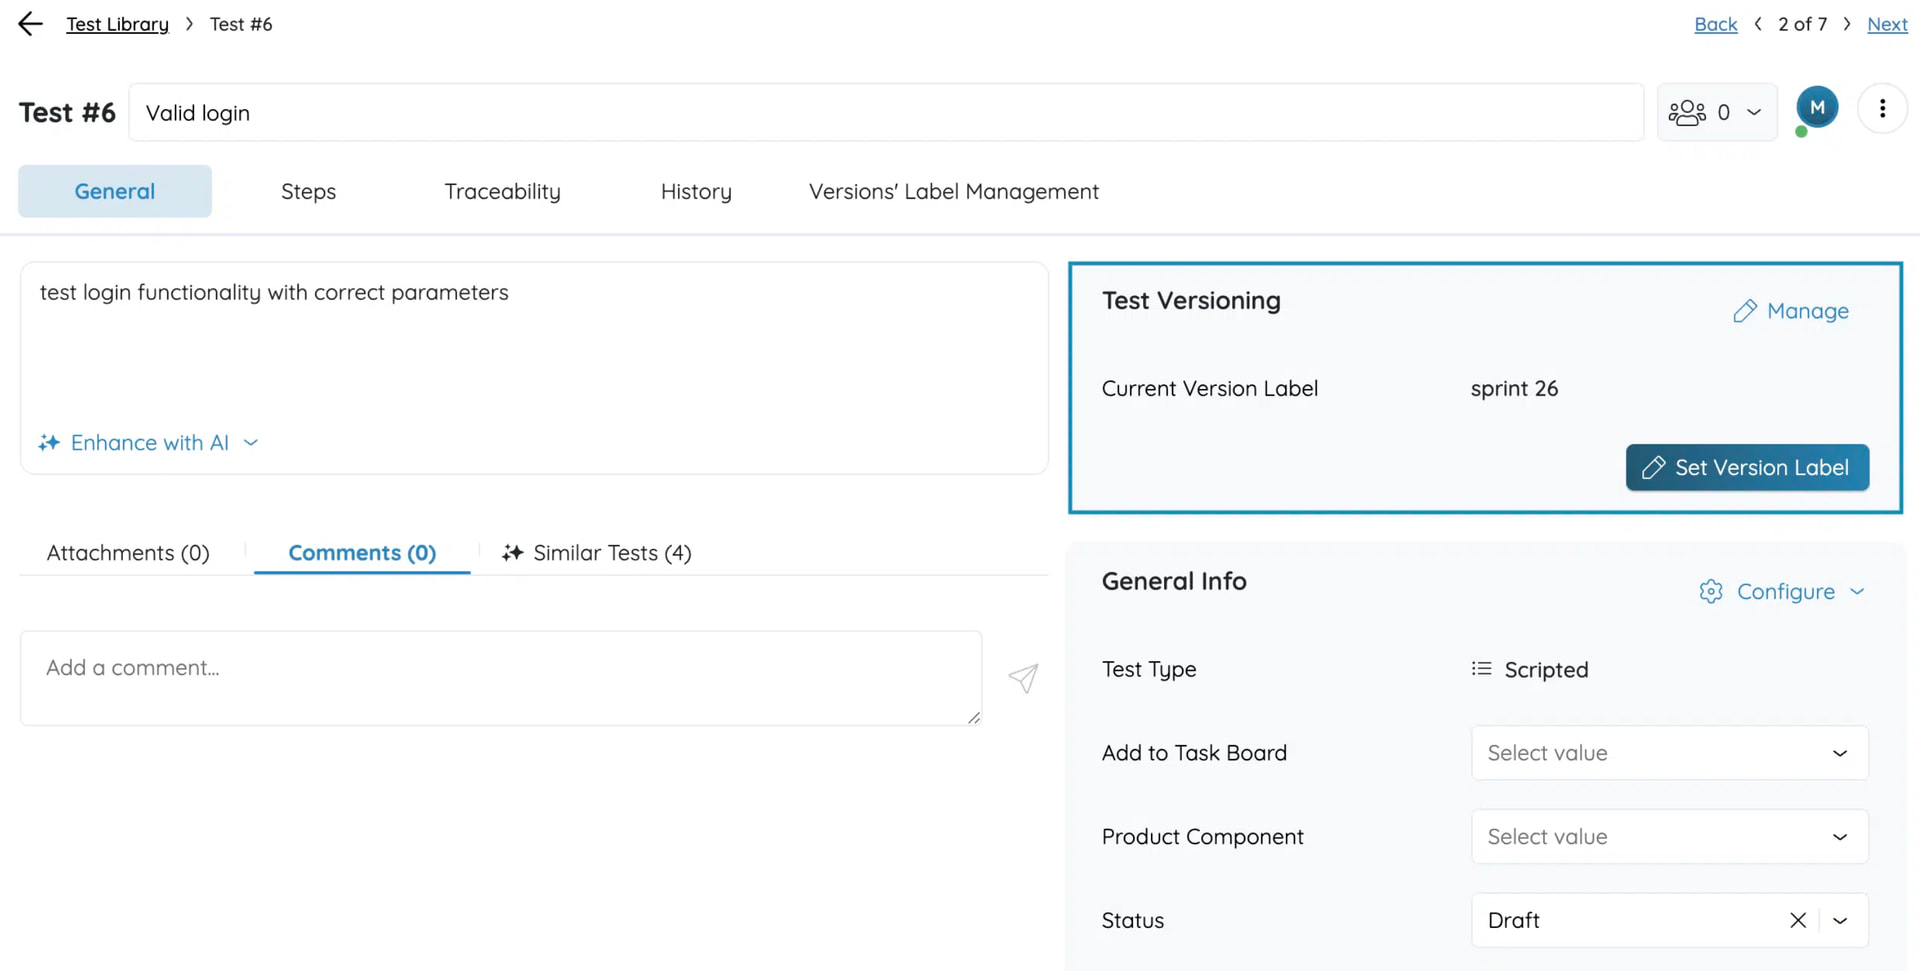This screenshot has width=1920, height=971.
Task: Open the three-dot more options menu
Action: click(1882, 109)
